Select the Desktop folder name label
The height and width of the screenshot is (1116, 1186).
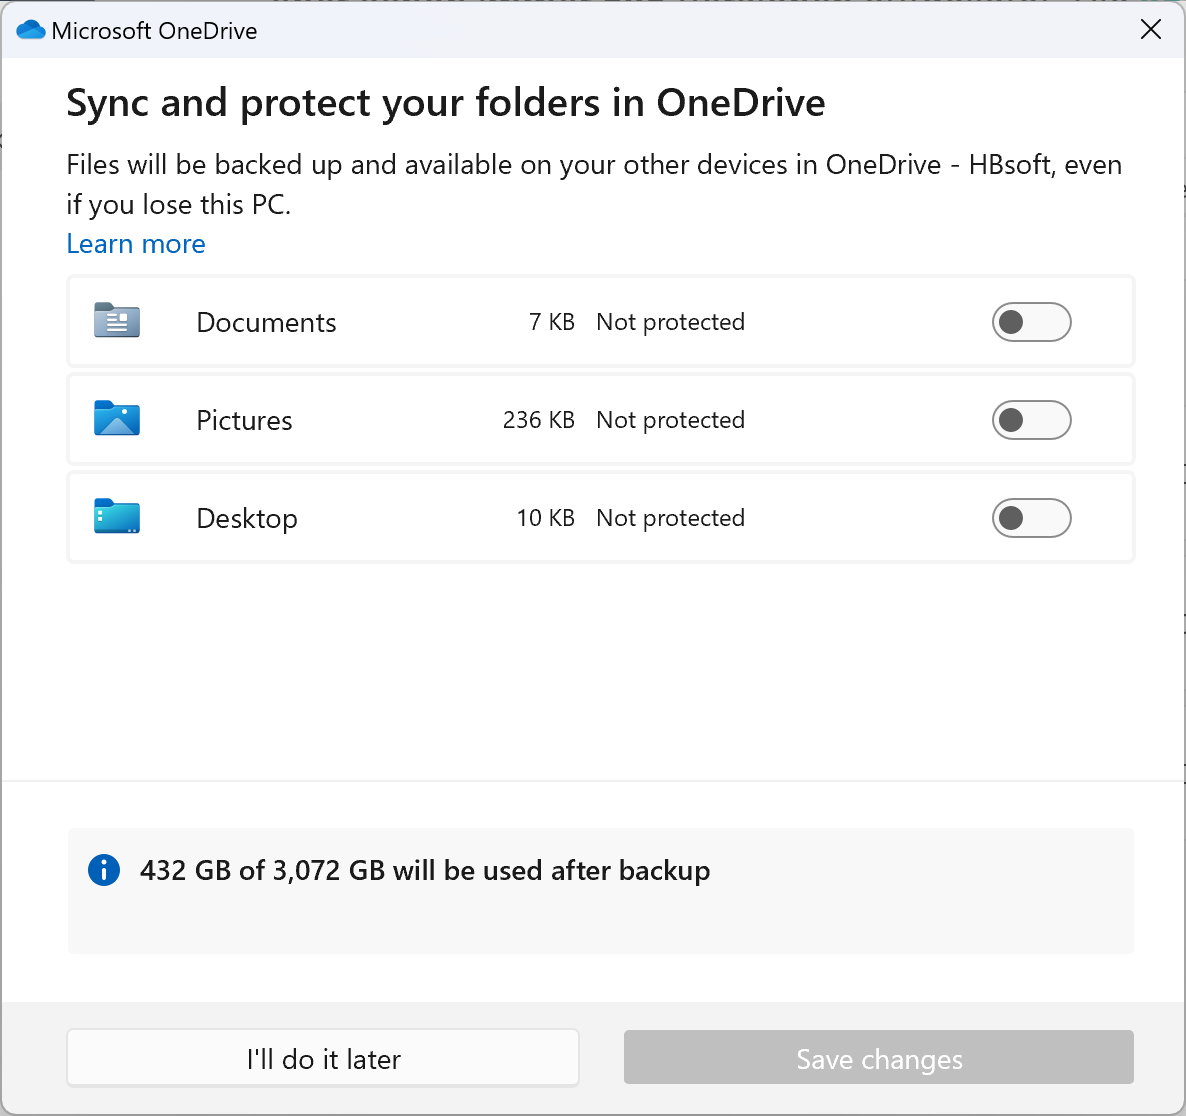point(247,518)
